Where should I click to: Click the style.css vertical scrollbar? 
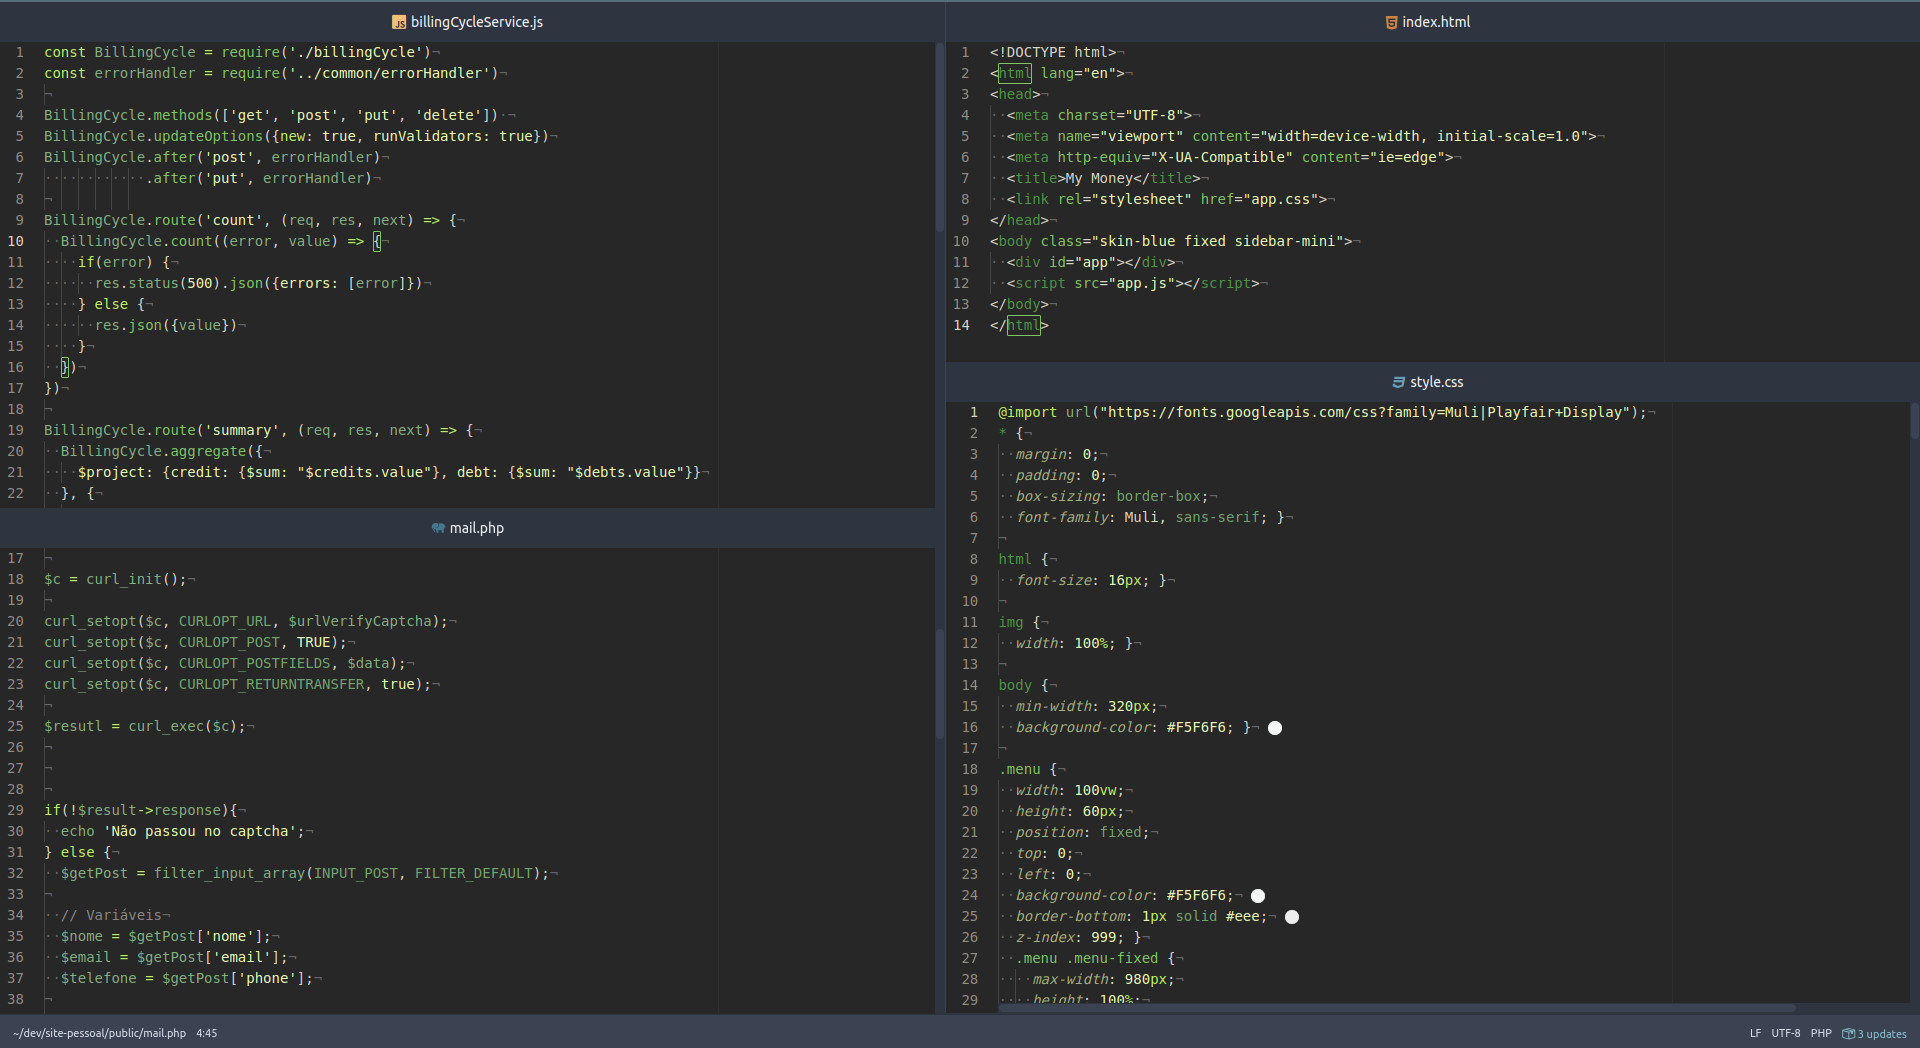pyautogui.click(x=1914, y=420)
